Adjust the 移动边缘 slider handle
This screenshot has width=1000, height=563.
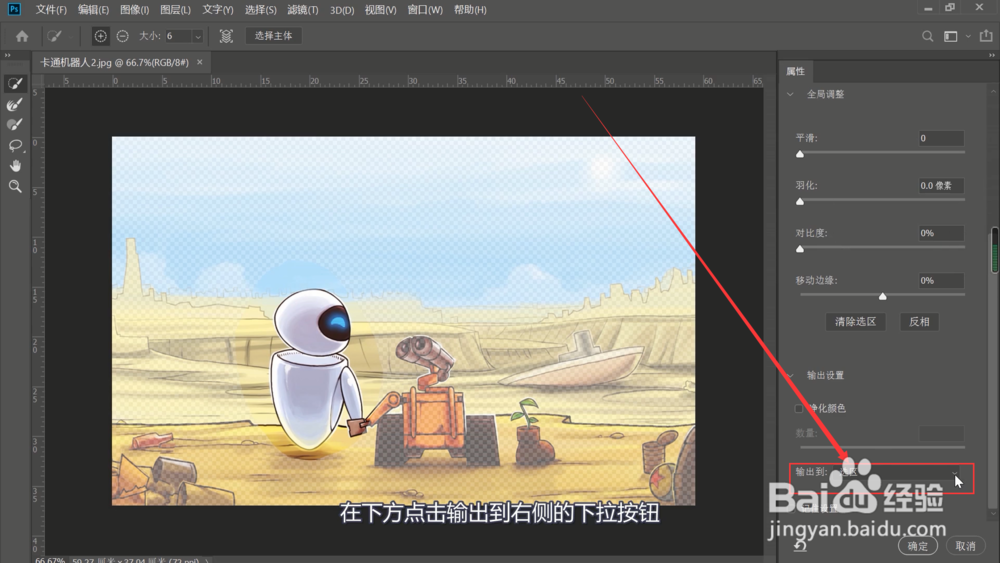[883, 296]
